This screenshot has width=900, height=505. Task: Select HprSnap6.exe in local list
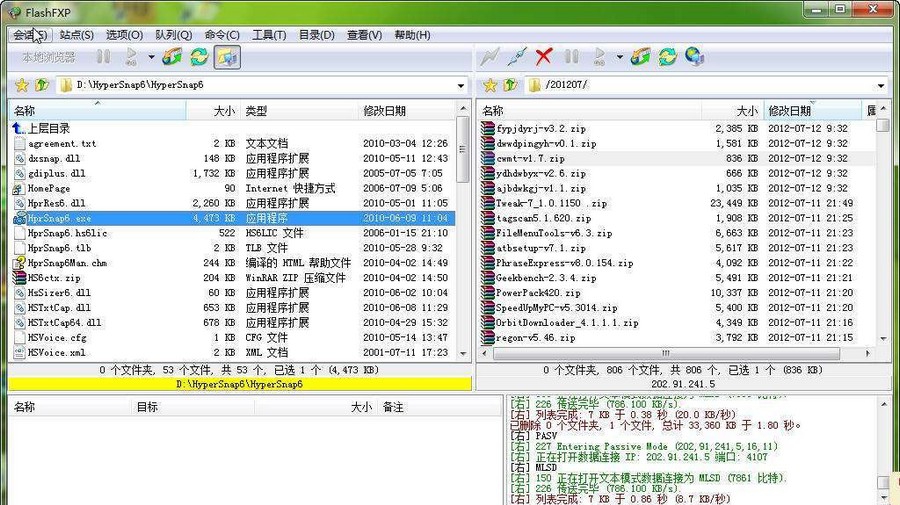[233, 218]
